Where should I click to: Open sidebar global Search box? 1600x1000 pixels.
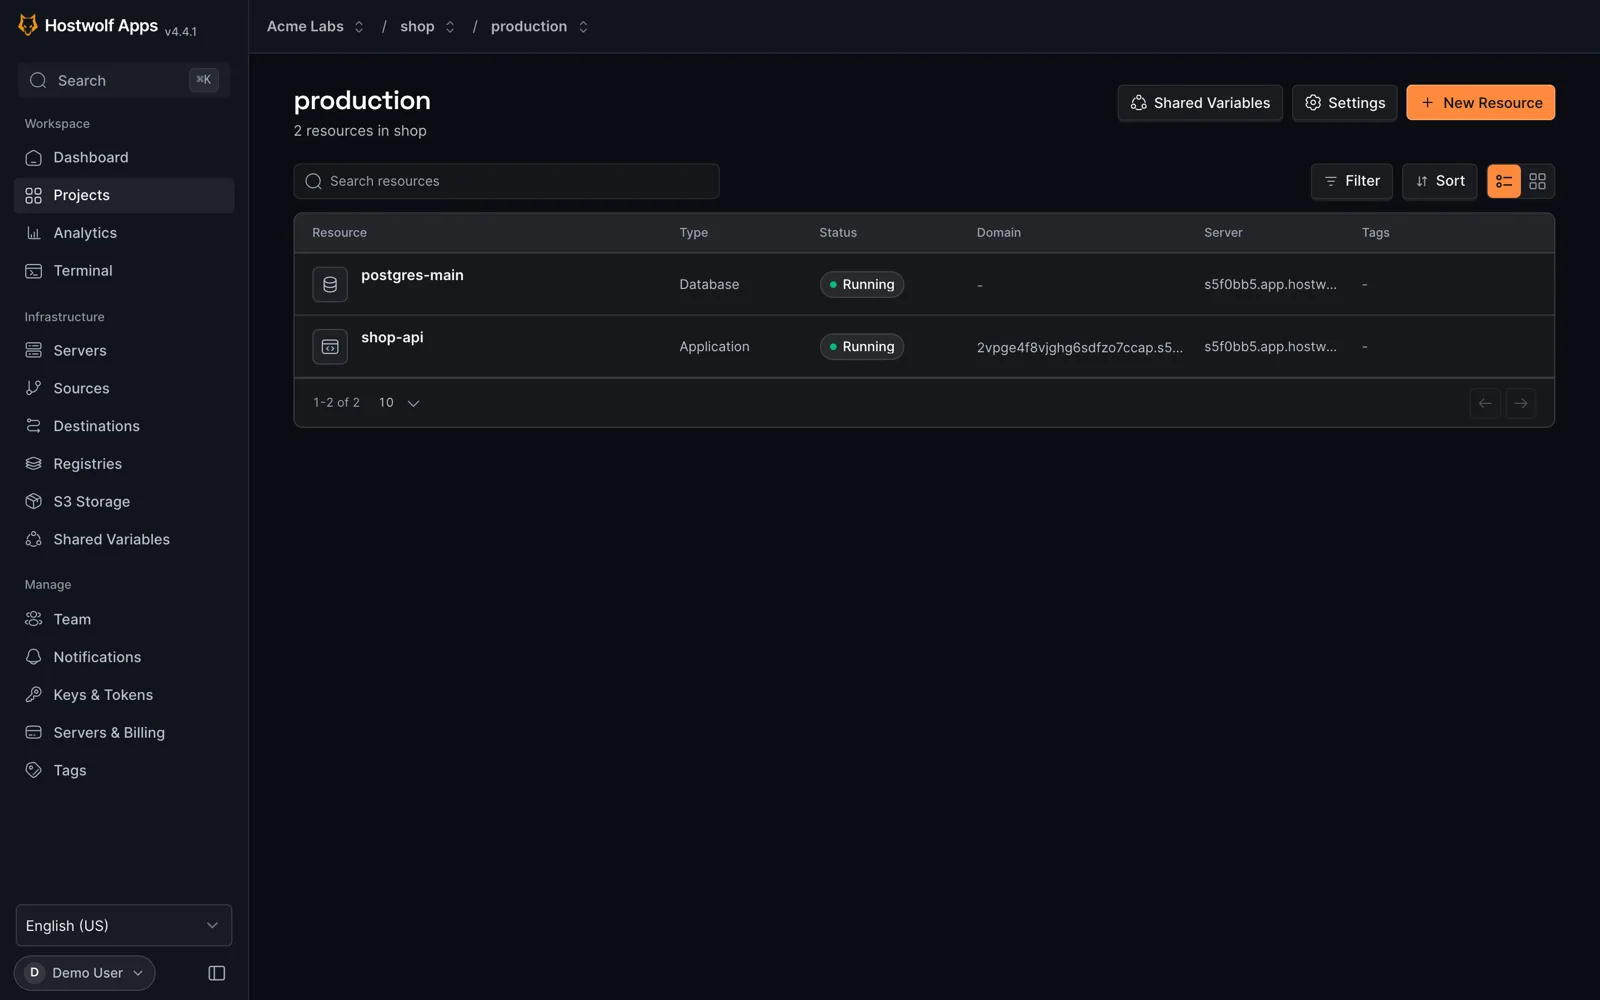(124, 81)
